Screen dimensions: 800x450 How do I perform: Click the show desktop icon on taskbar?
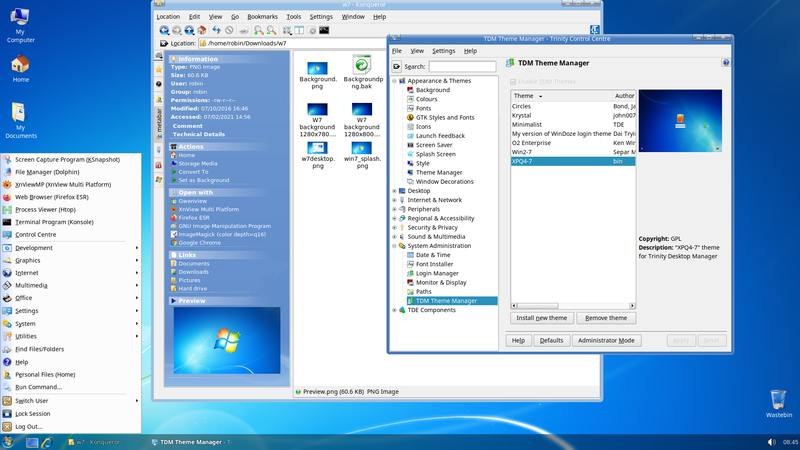coord(32,442)
